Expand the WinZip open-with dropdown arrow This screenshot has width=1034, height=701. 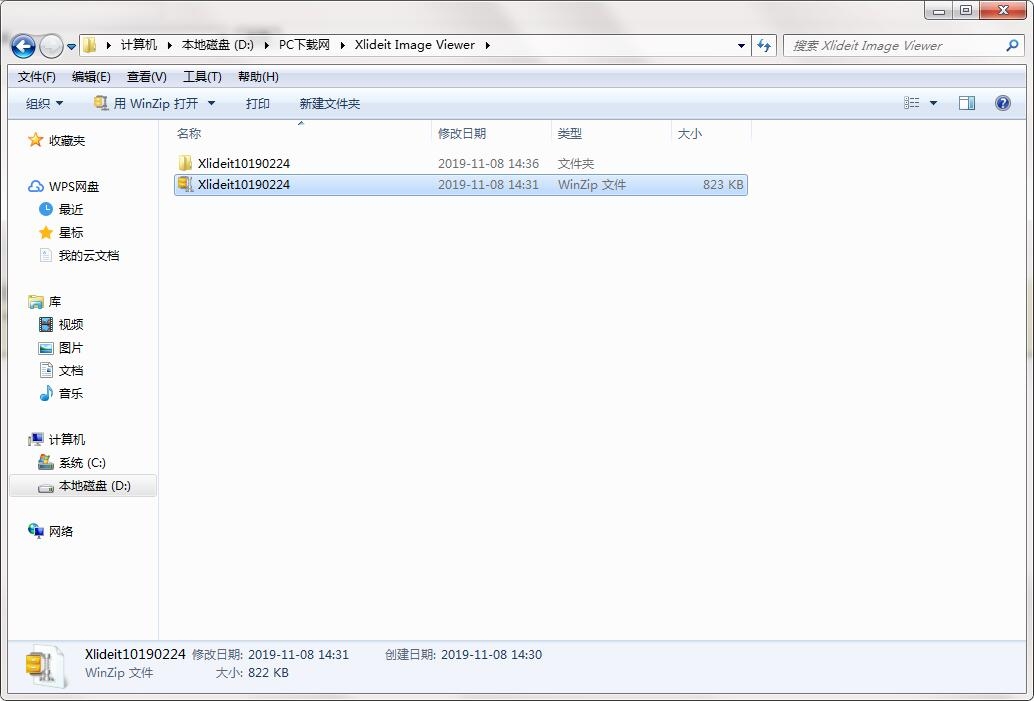click(x=211, y=104)
